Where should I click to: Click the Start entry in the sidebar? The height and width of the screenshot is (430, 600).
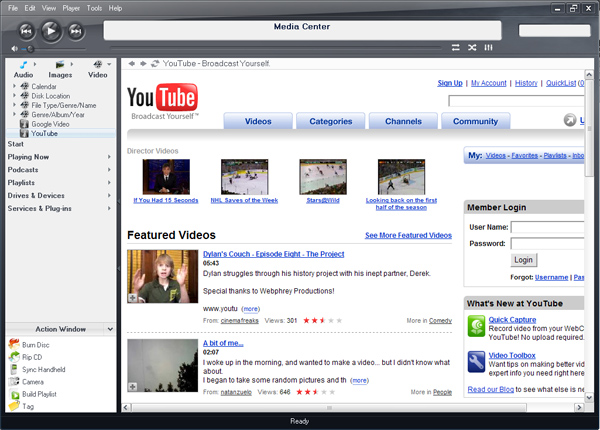(x=16, y=144)
